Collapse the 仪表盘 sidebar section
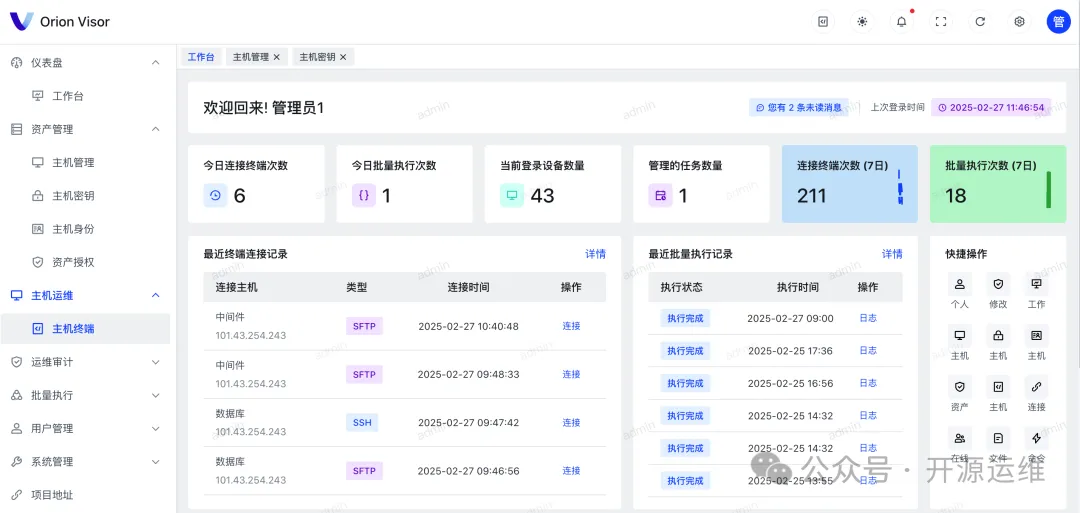Screen dimensions: 1080x513 [155, 62]
